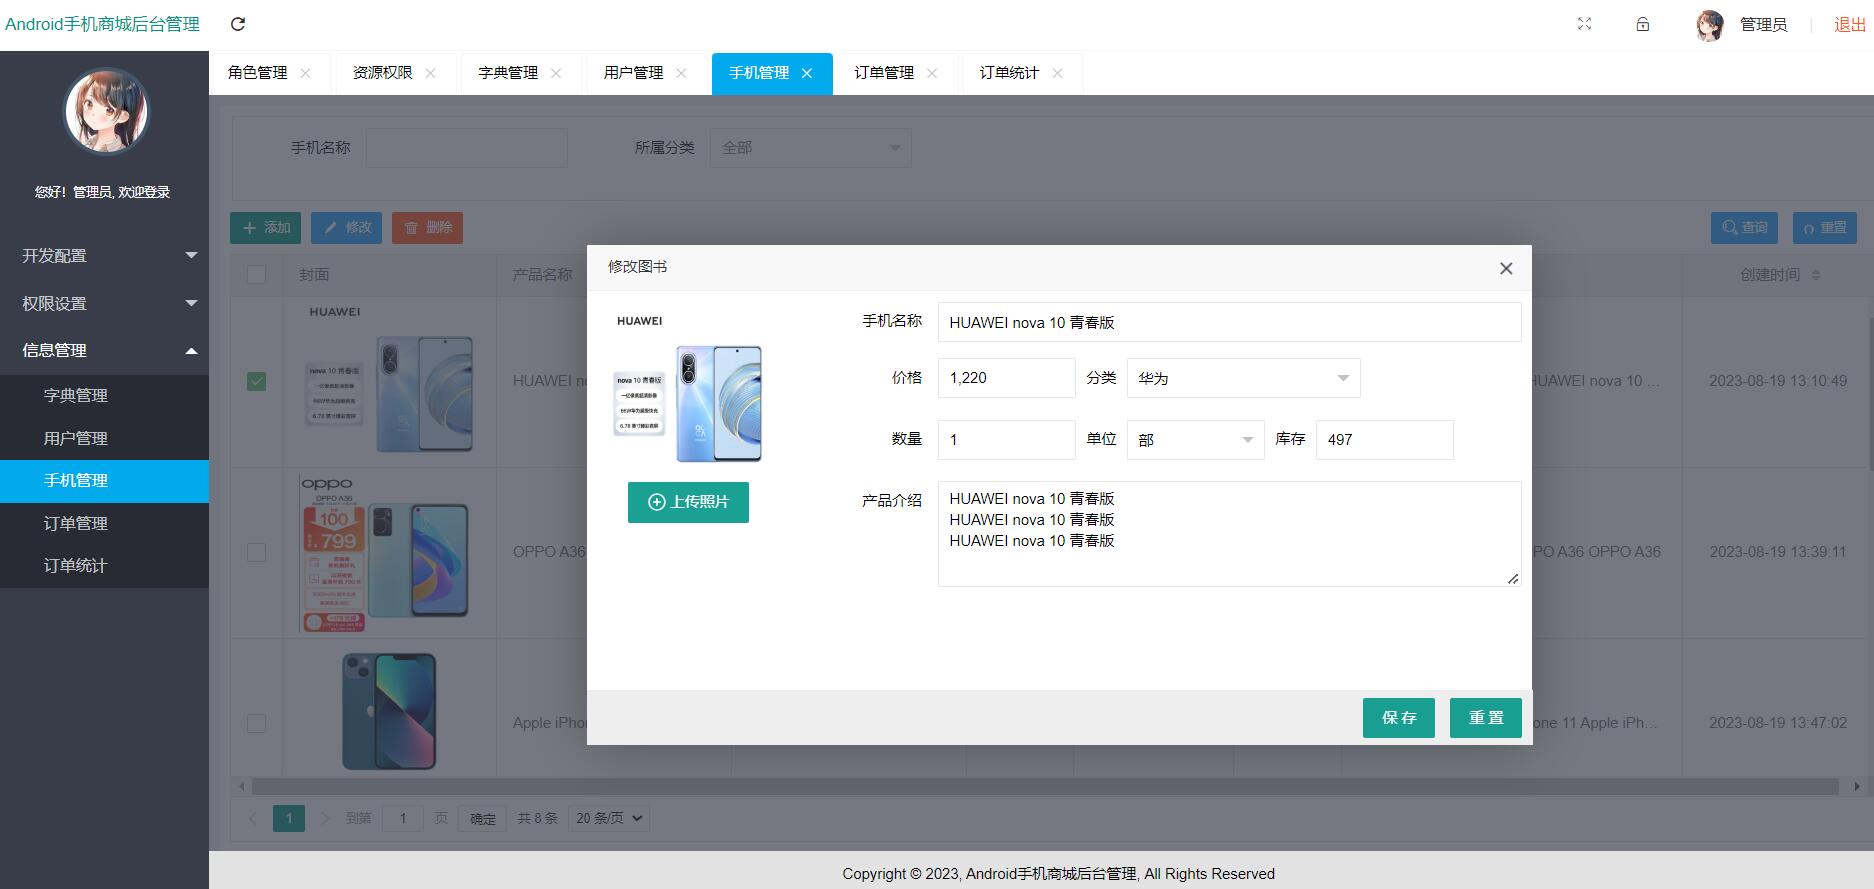1874x889 pixels.
Task: Click the 重置 button above the table
Action: coord(1825,228)
